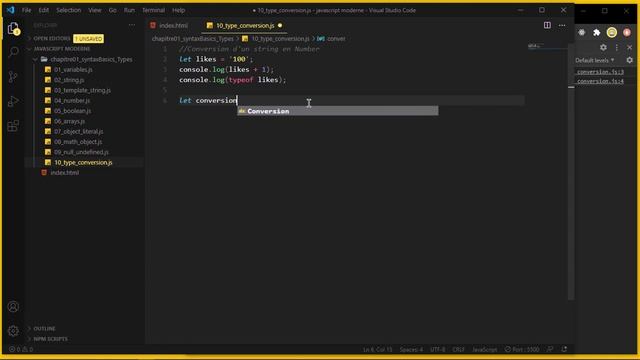The width and height of the screenshot is (640, 360).
Task: Change JavaScript language mode
Action: click(x=484, y=349)
